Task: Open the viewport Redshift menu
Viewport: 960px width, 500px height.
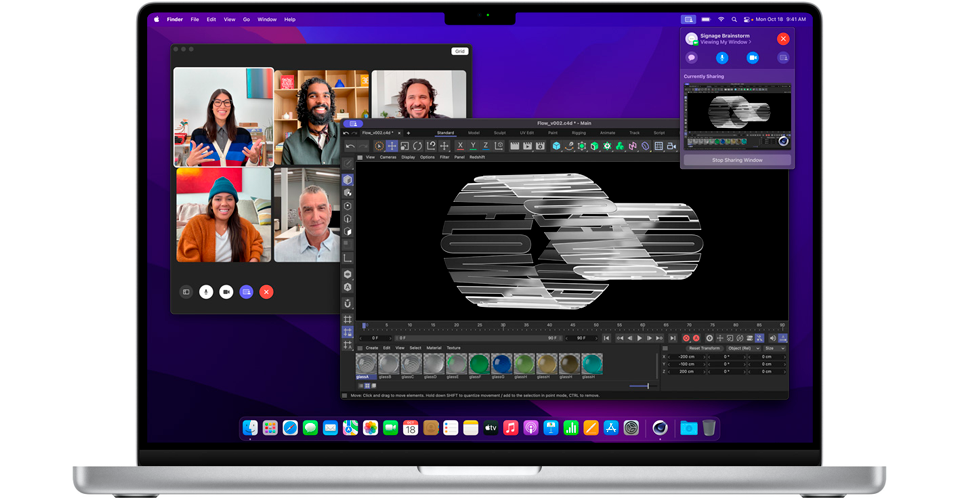Action: pyautogui.click(x=478, y=157)
